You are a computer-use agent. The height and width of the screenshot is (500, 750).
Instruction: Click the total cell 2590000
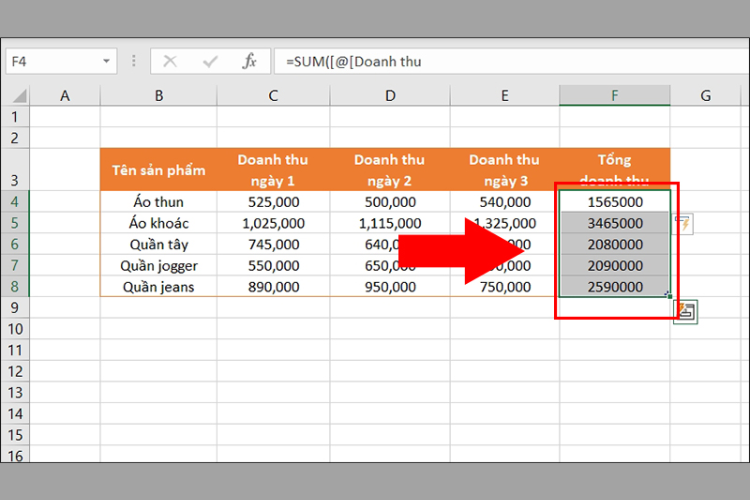[x=615, y=286]
